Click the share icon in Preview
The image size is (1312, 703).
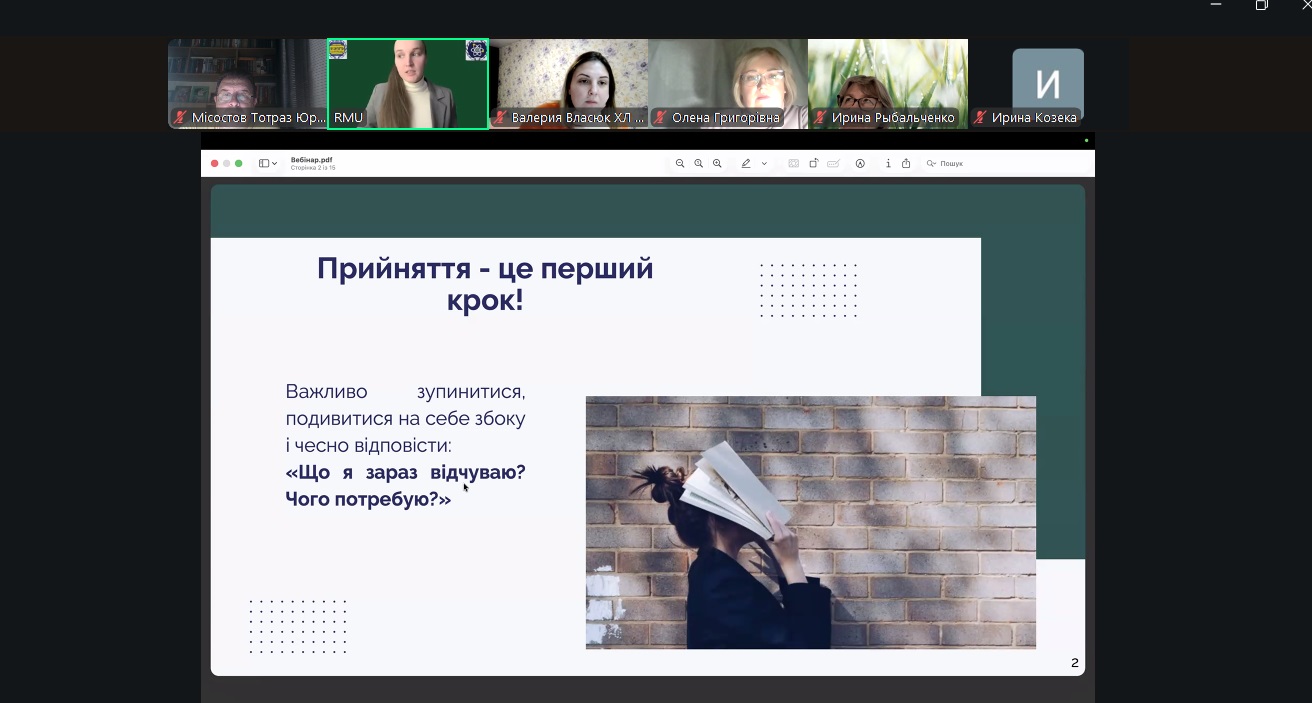906,163
